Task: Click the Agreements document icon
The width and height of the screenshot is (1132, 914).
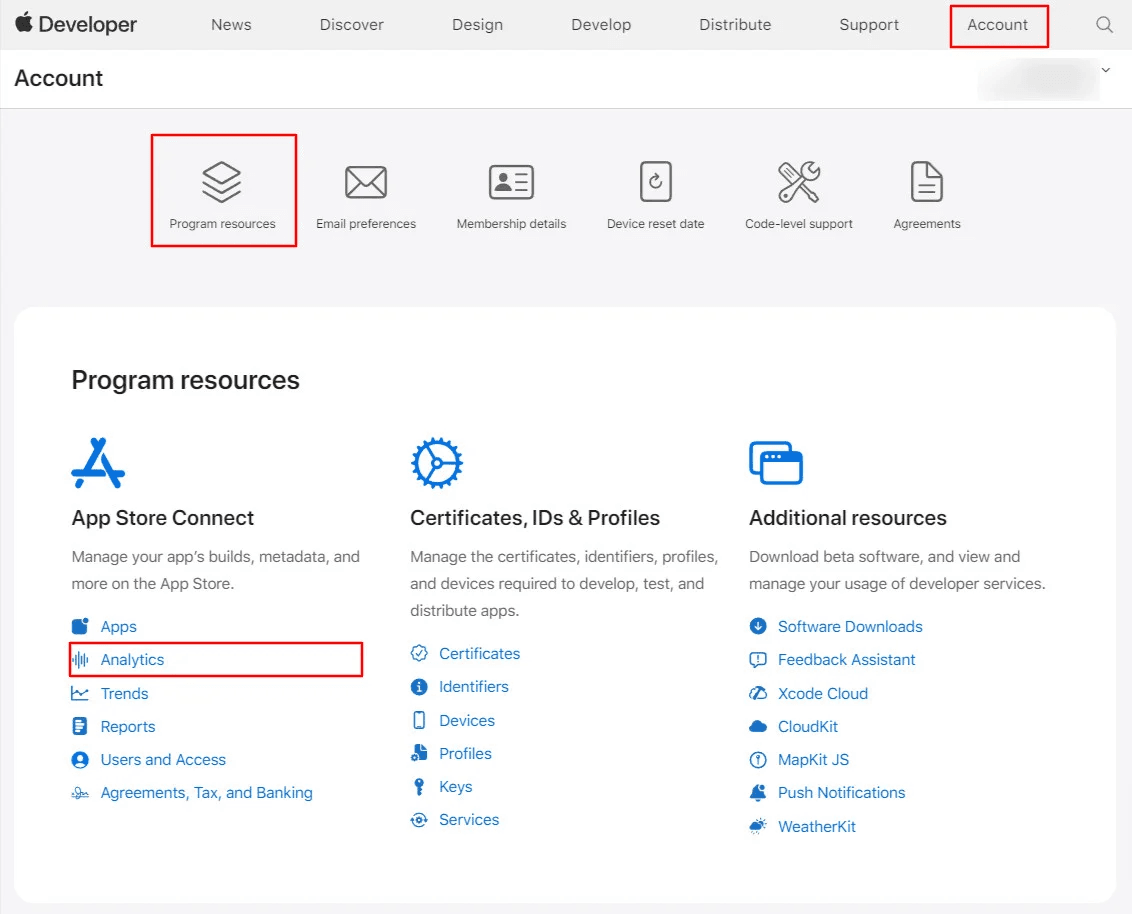Action: pos(927,181)
